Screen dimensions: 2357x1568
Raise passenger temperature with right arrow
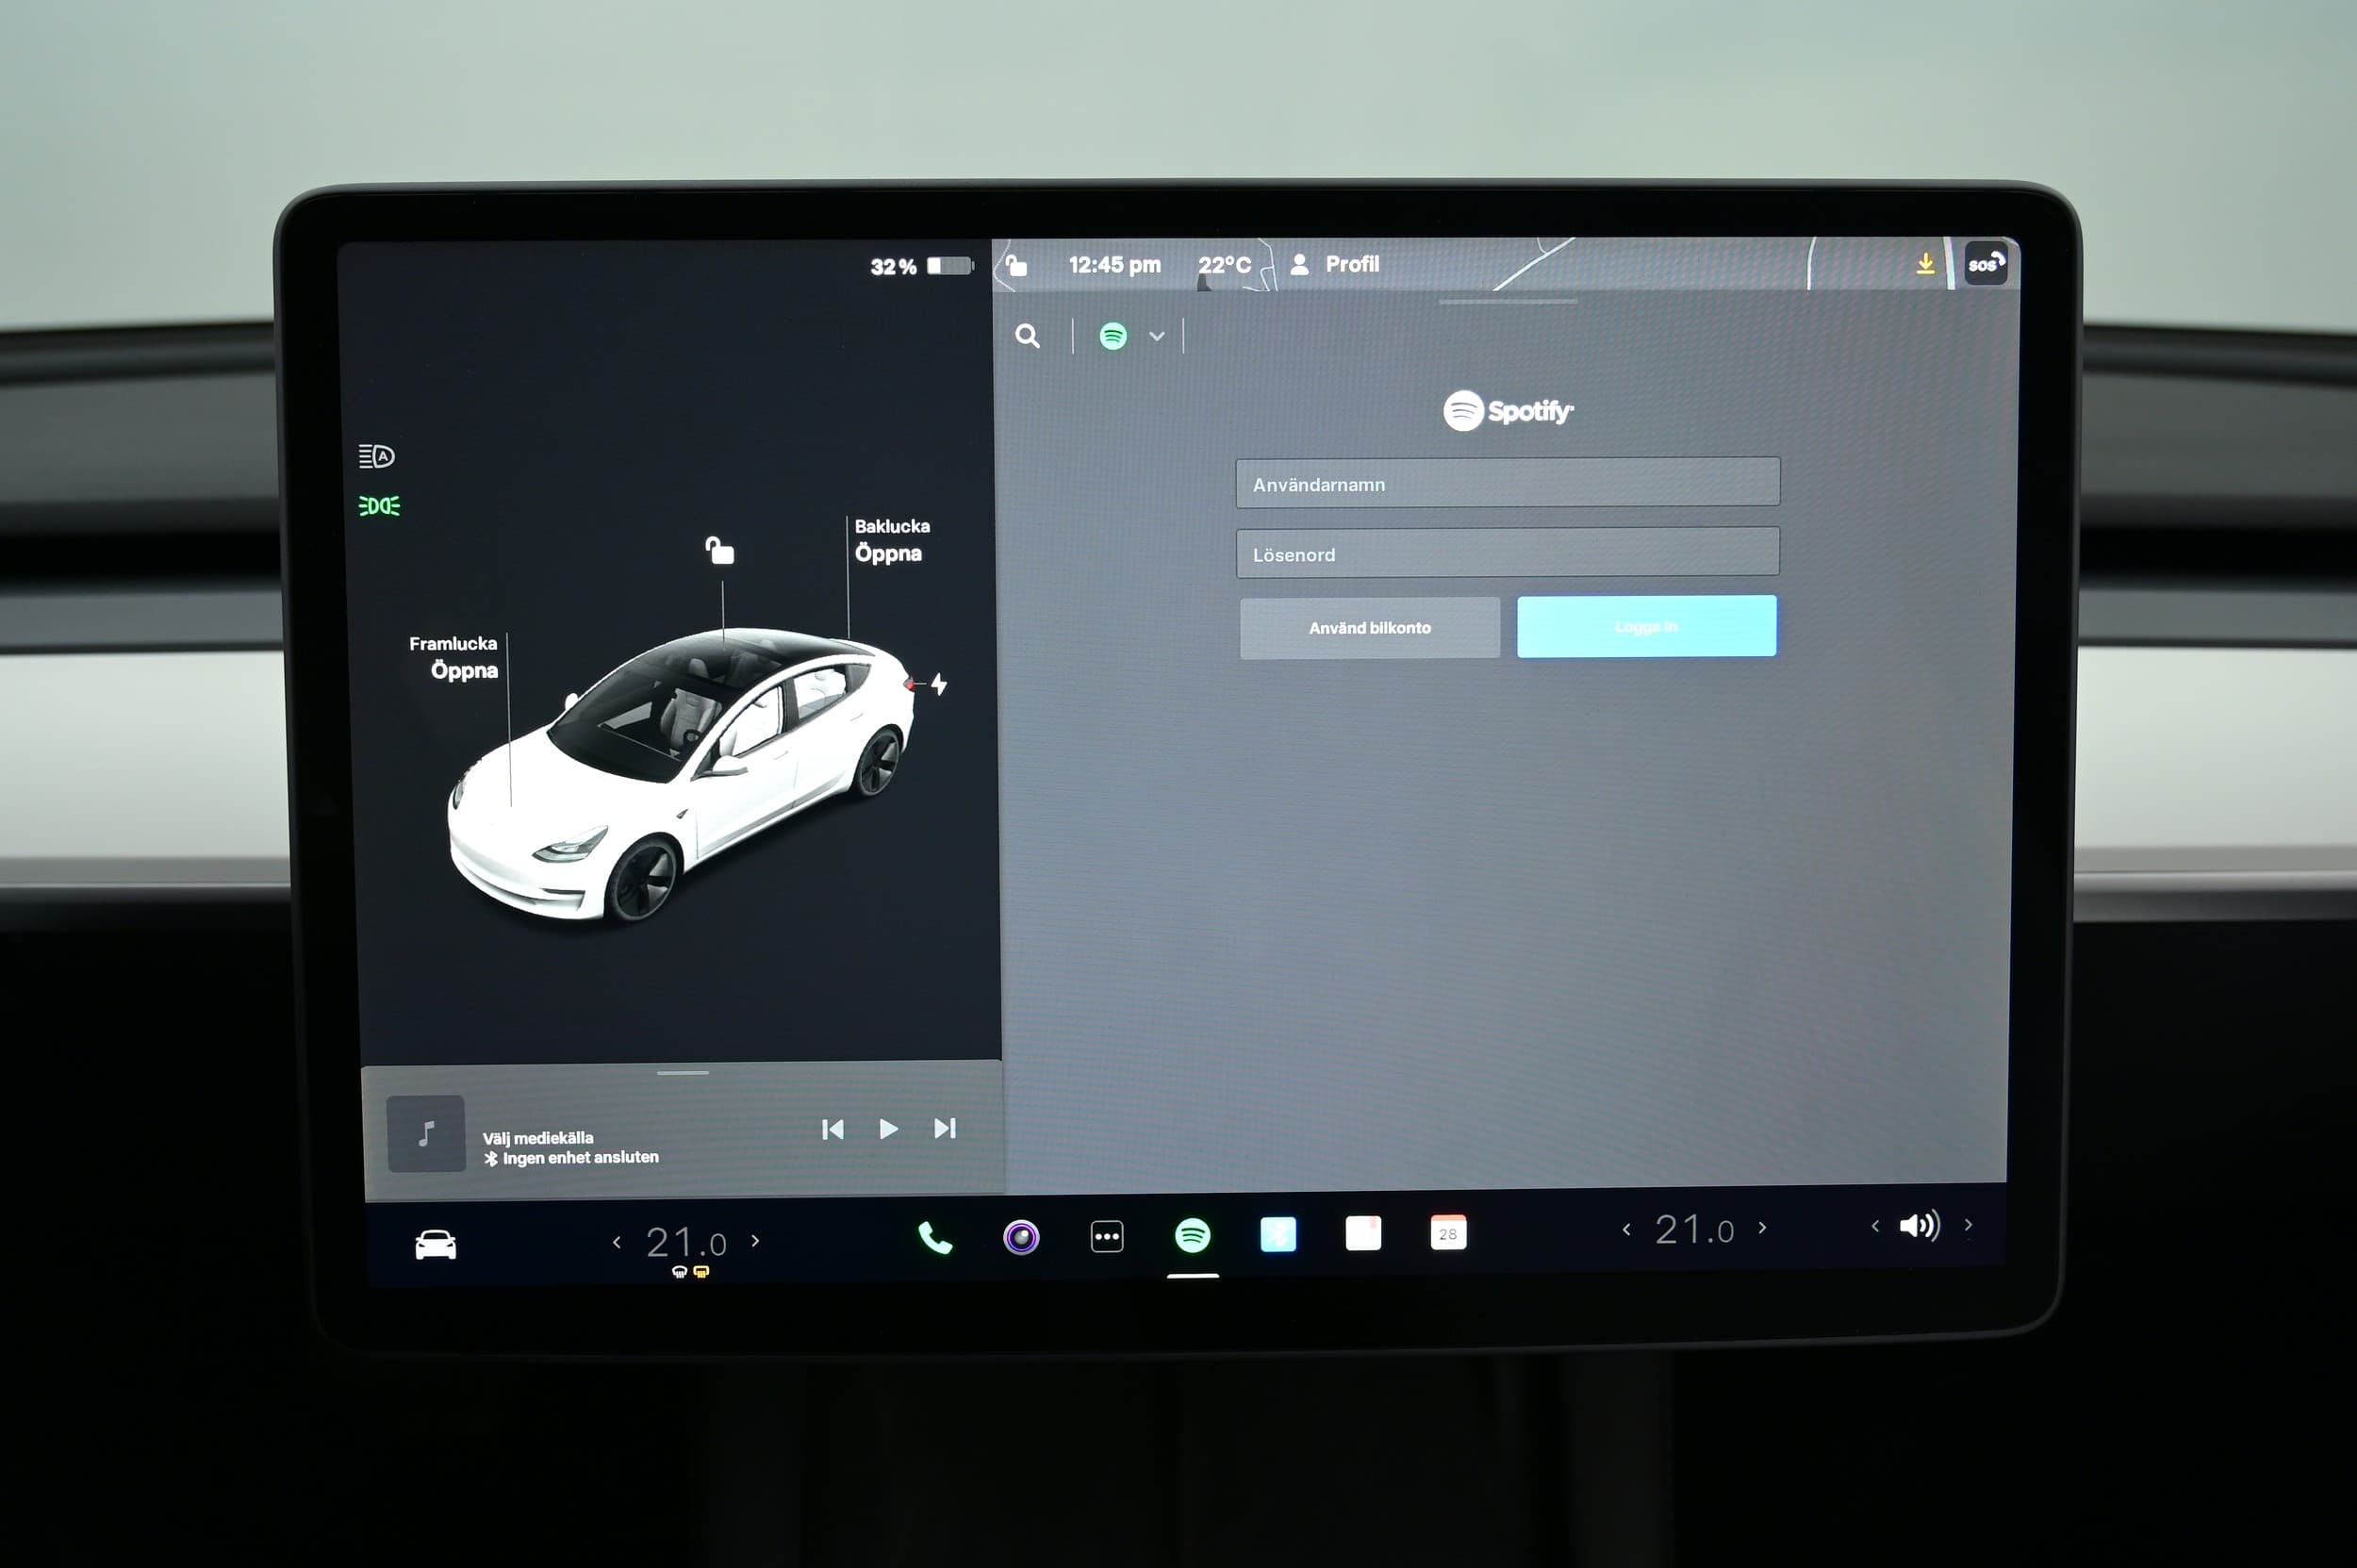[1762, 1227]
